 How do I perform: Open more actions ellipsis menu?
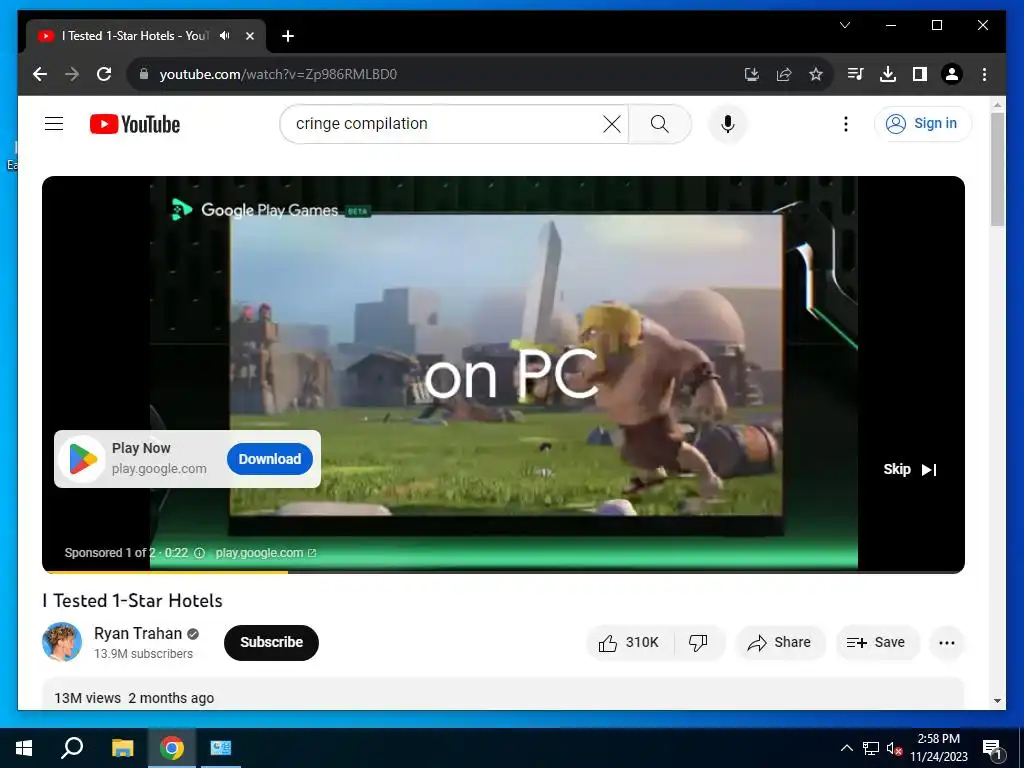[x=947, y=643]
